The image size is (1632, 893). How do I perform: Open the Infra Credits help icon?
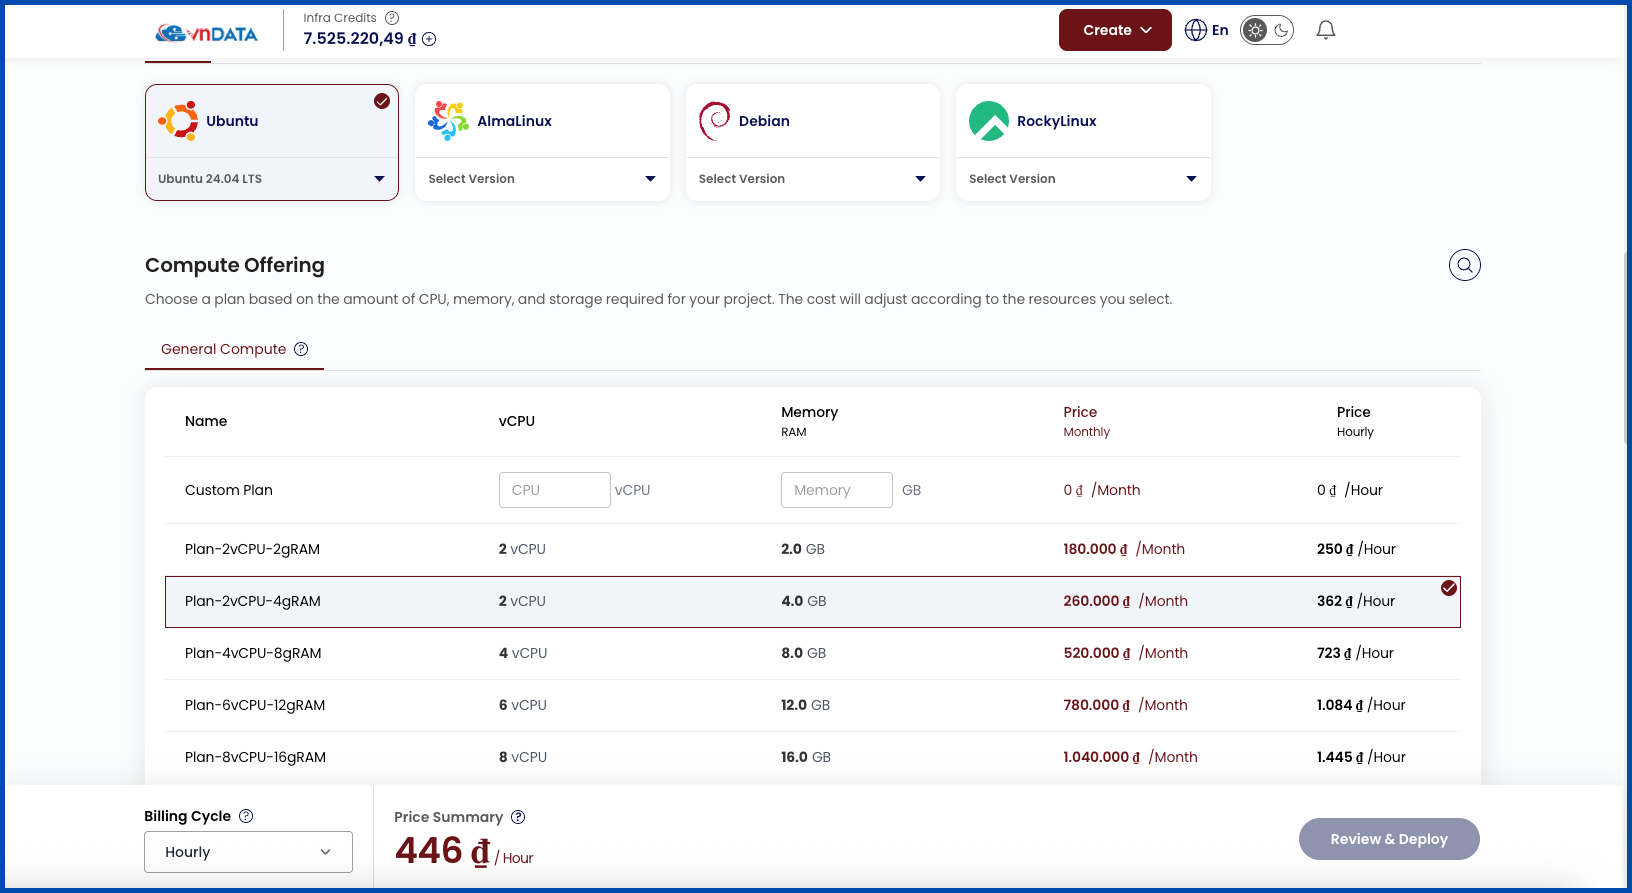click(x=392, y=18)
